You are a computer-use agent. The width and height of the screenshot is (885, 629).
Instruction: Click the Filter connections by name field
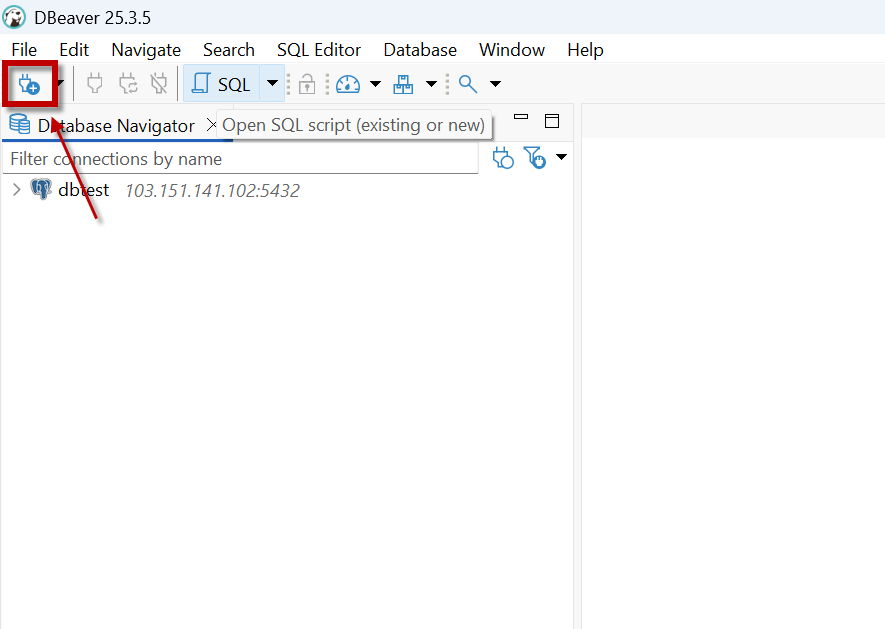click(x=240, y=159)
